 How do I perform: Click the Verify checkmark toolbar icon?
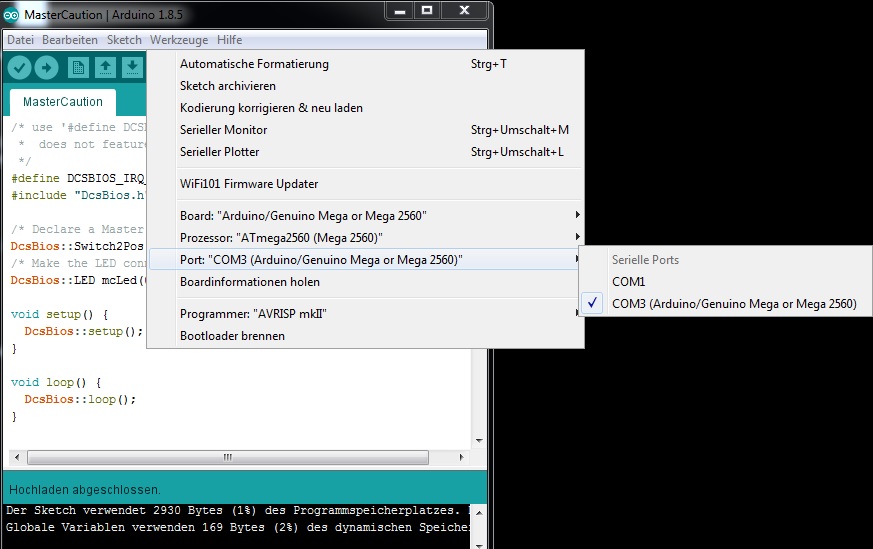(19, 68)
